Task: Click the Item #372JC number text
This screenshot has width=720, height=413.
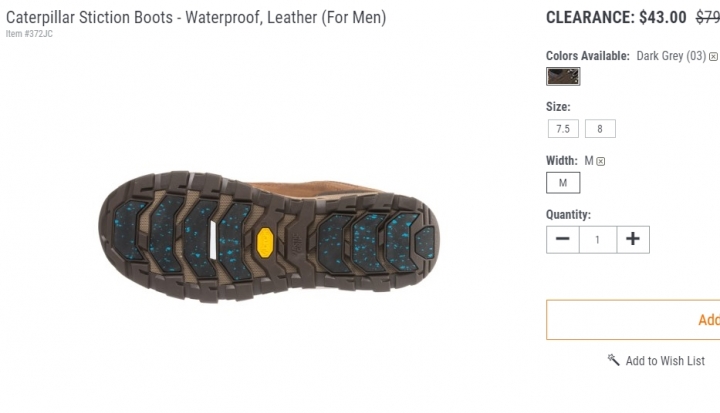Action: (29, 34)
